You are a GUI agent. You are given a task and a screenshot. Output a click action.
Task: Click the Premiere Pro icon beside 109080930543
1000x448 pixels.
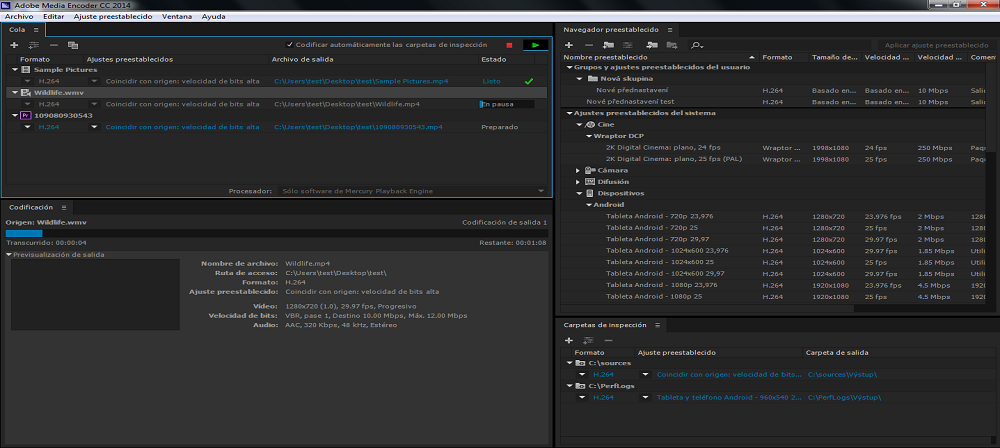pyautogui.click(x=26, y=116)
